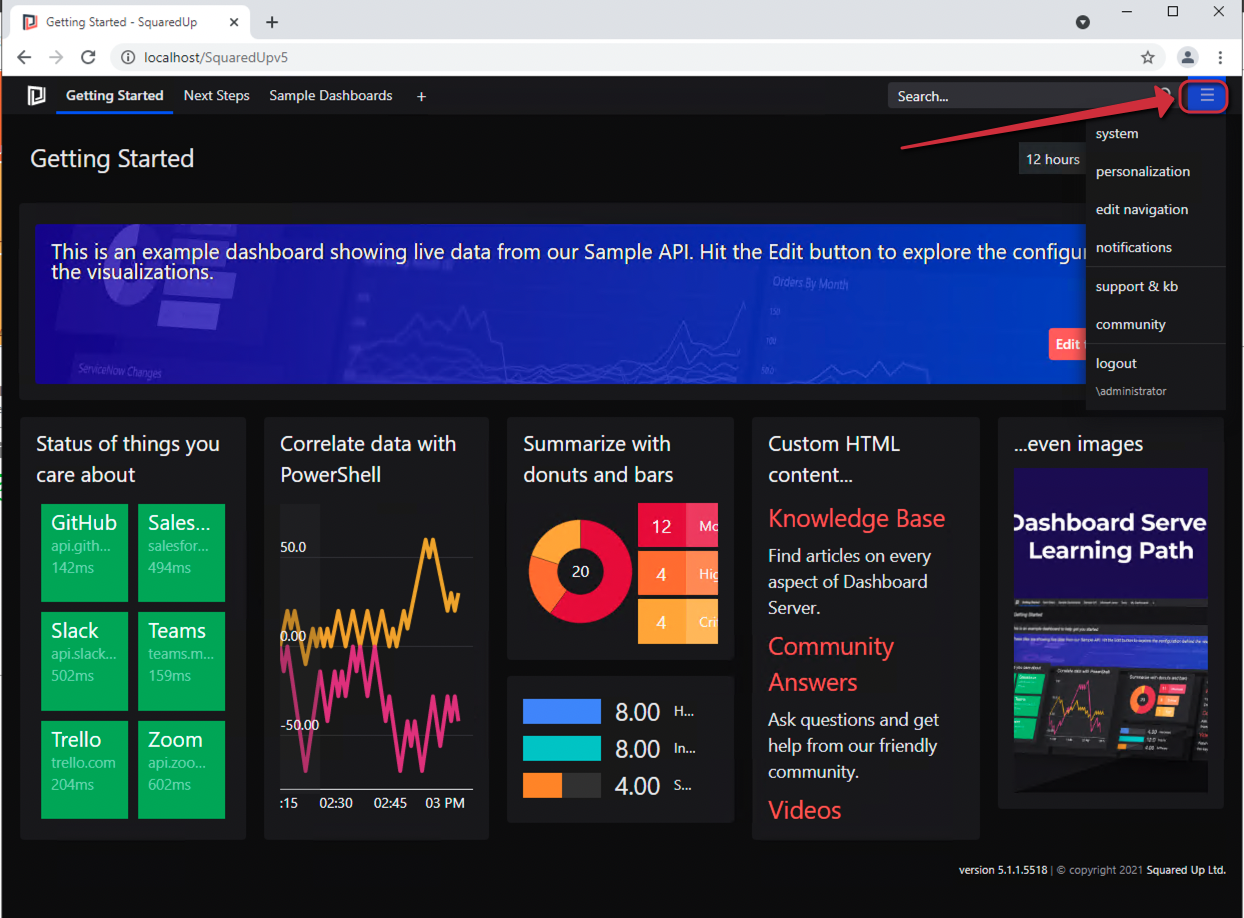Open the Teams status tile
Image resolution: width=1244 pixels, height=918 pixels.
click(x=181, y=661)
